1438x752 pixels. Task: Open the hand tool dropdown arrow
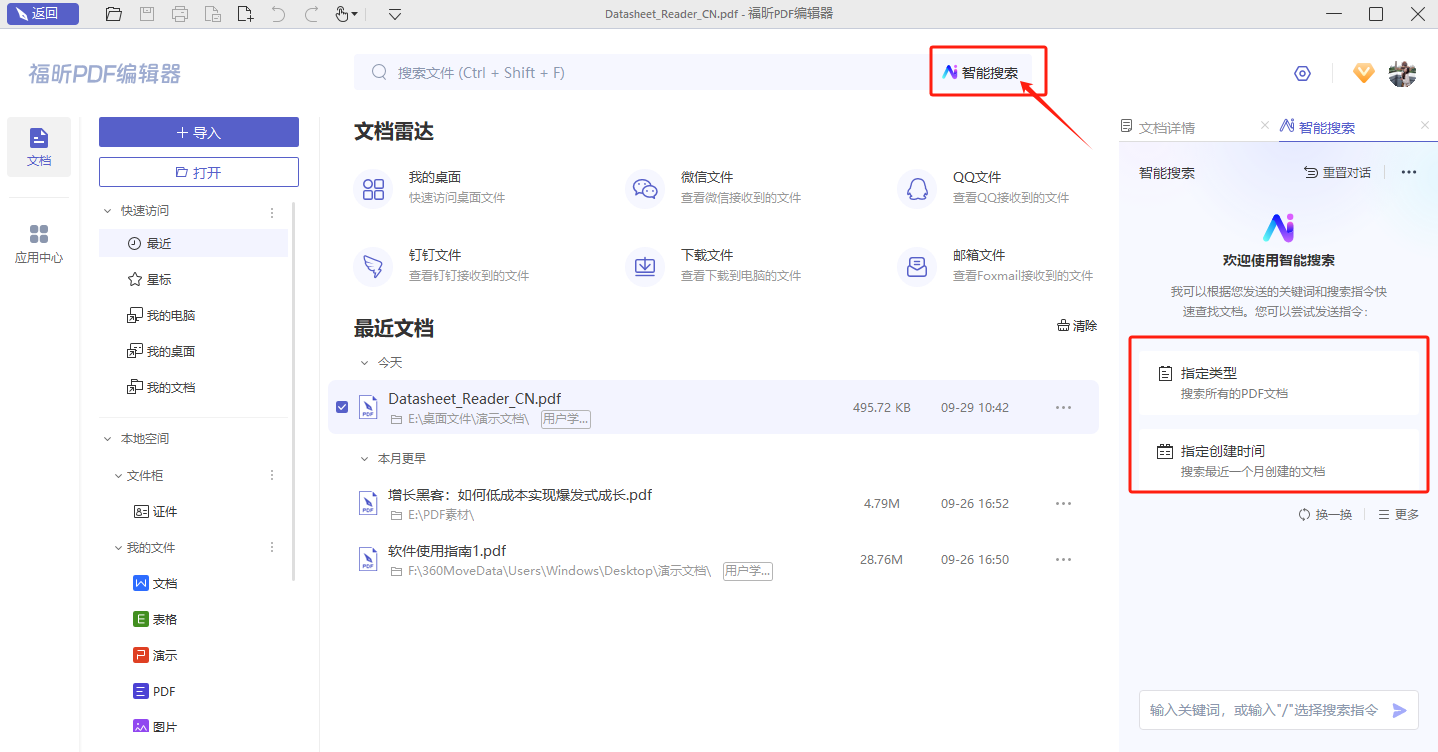tap(354, 14)
